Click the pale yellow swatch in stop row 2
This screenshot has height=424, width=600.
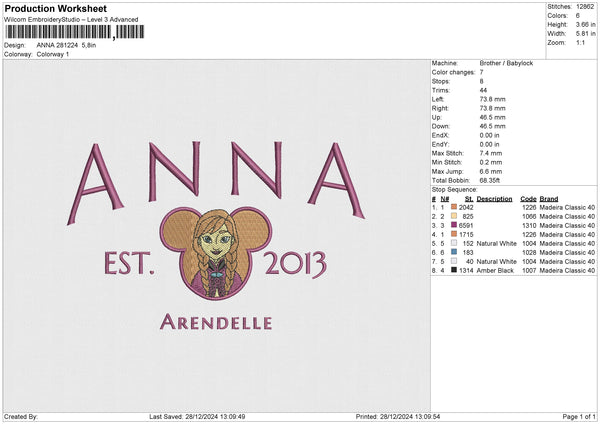point(454,216)
